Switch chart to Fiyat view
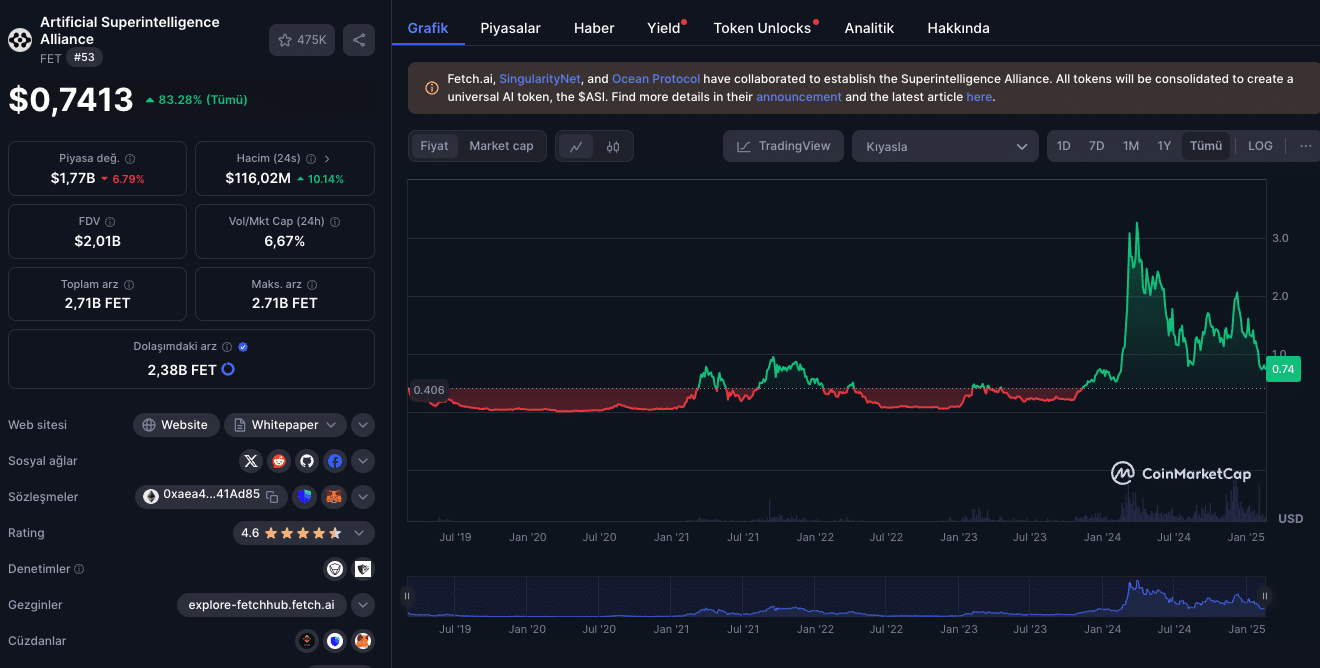 click(434, 146)
